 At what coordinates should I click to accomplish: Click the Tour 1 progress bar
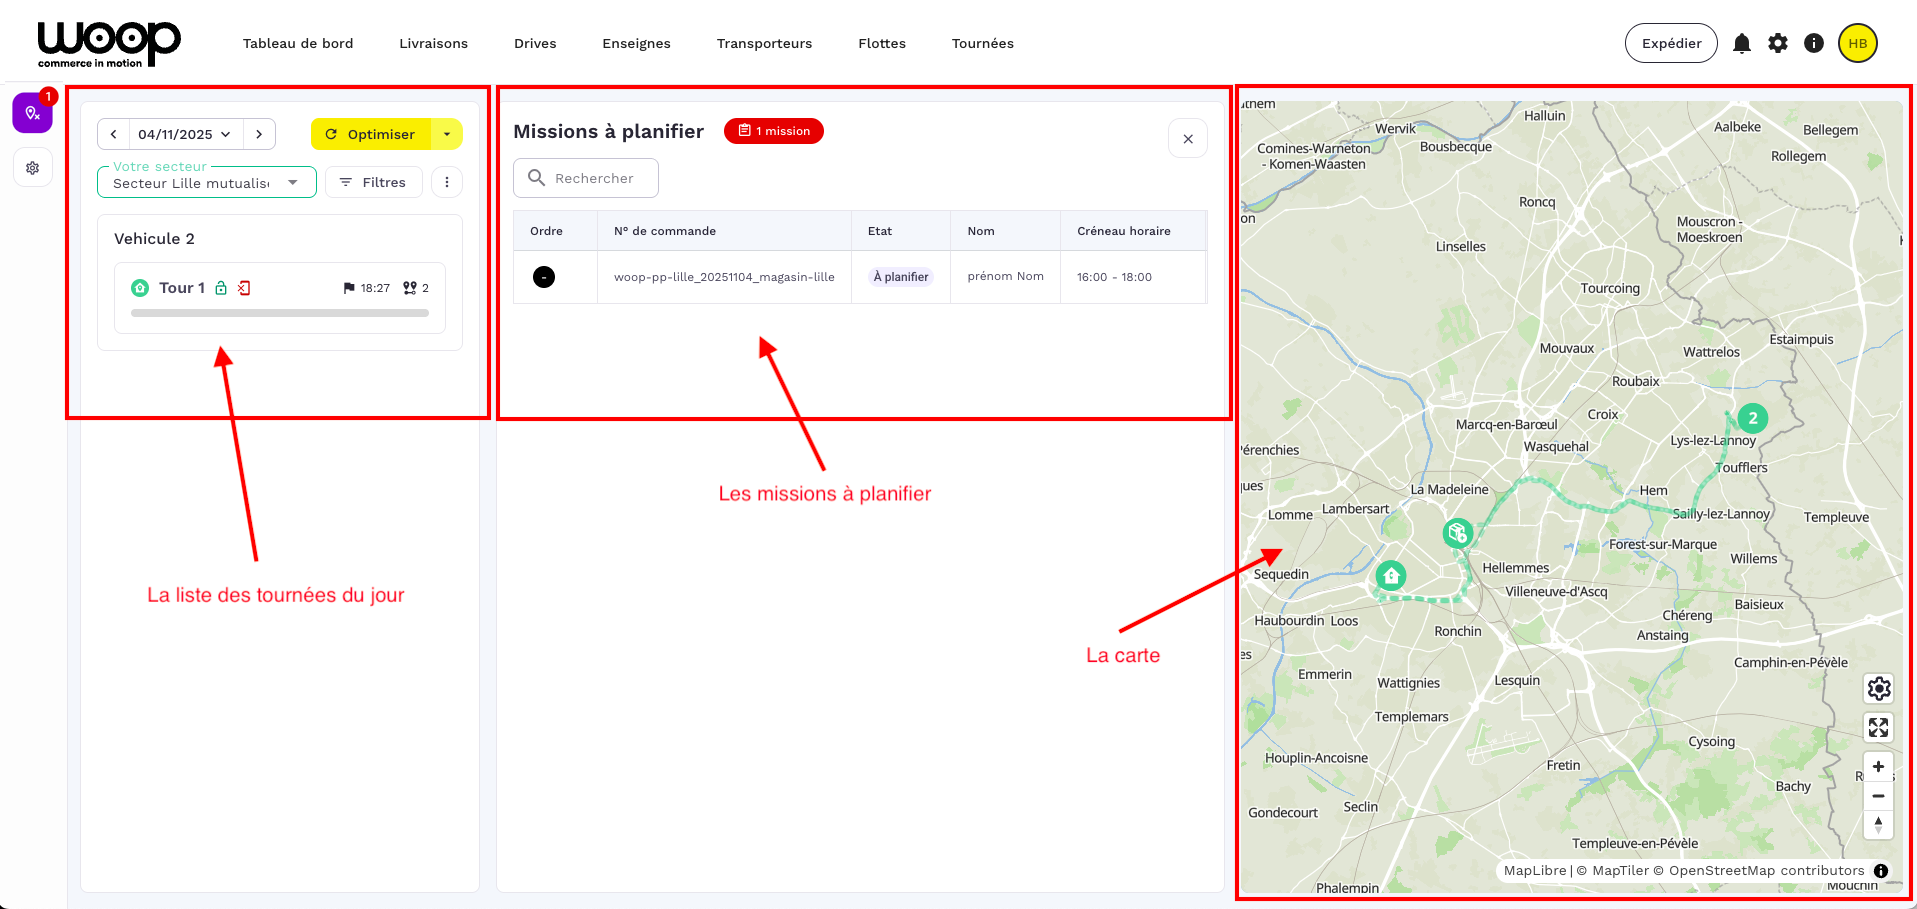pyautogui.click(x=280, y=313)
